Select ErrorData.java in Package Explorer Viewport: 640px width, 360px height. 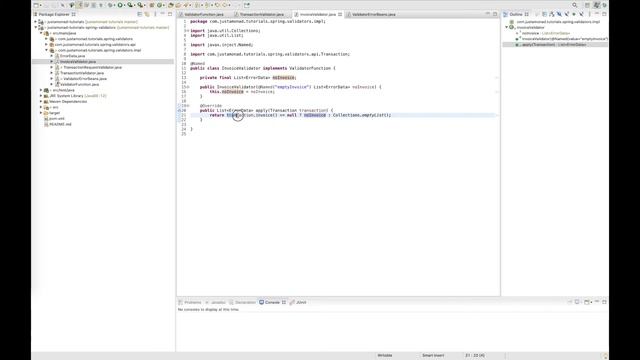(x=72, y=56)
